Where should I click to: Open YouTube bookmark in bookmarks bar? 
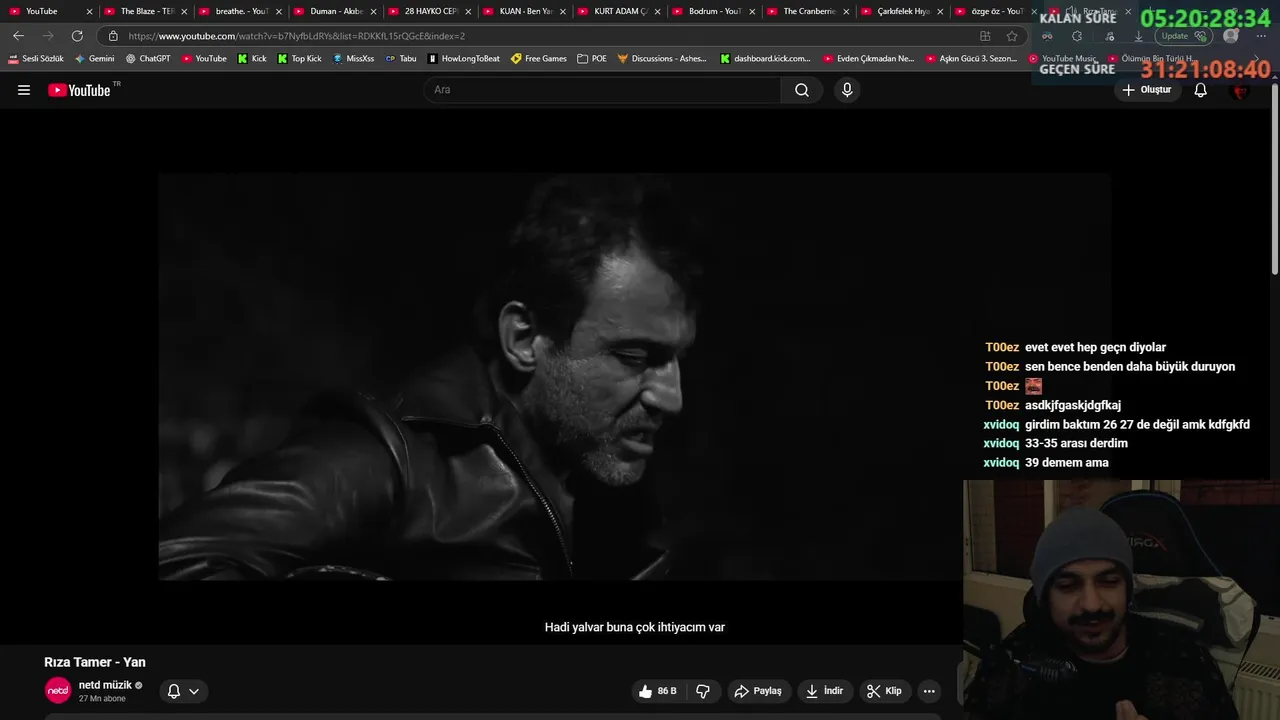click(x=204, y=59)
